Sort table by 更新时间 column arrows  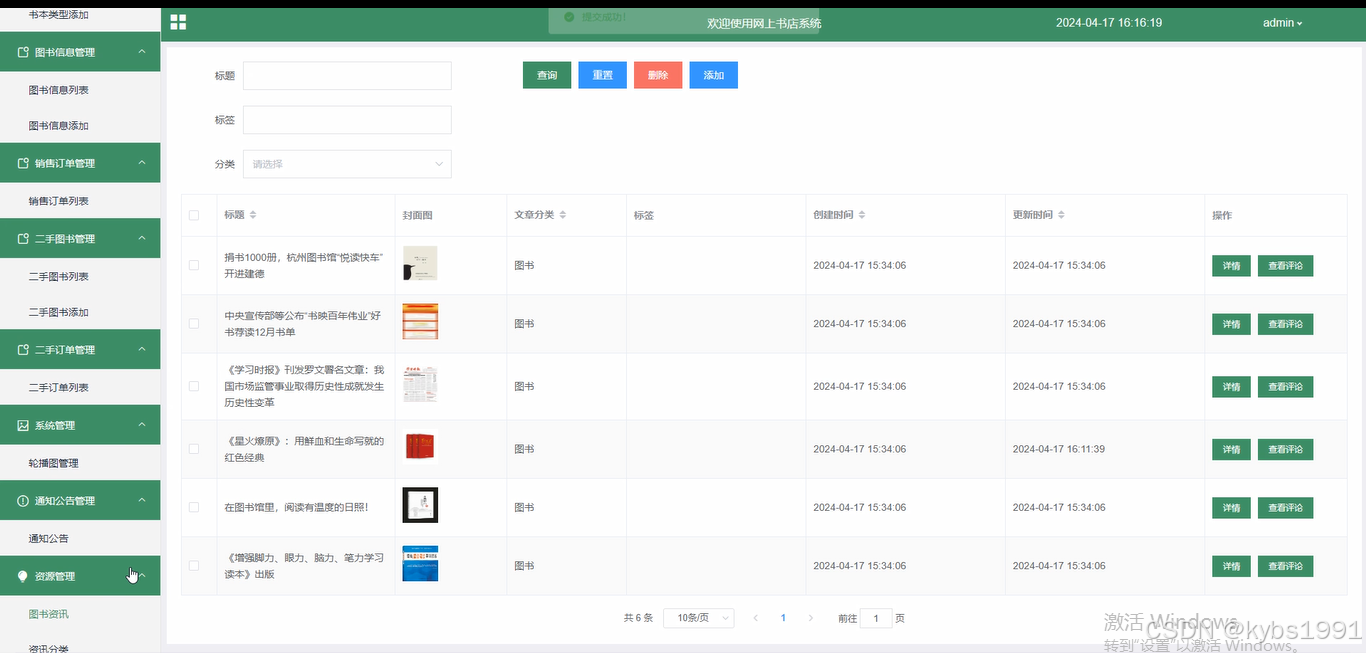click(x=1061, y=215)
